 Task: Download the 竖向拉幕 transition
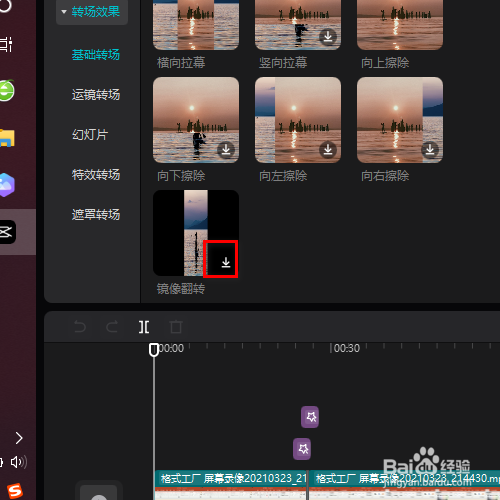tap(328, 36)
